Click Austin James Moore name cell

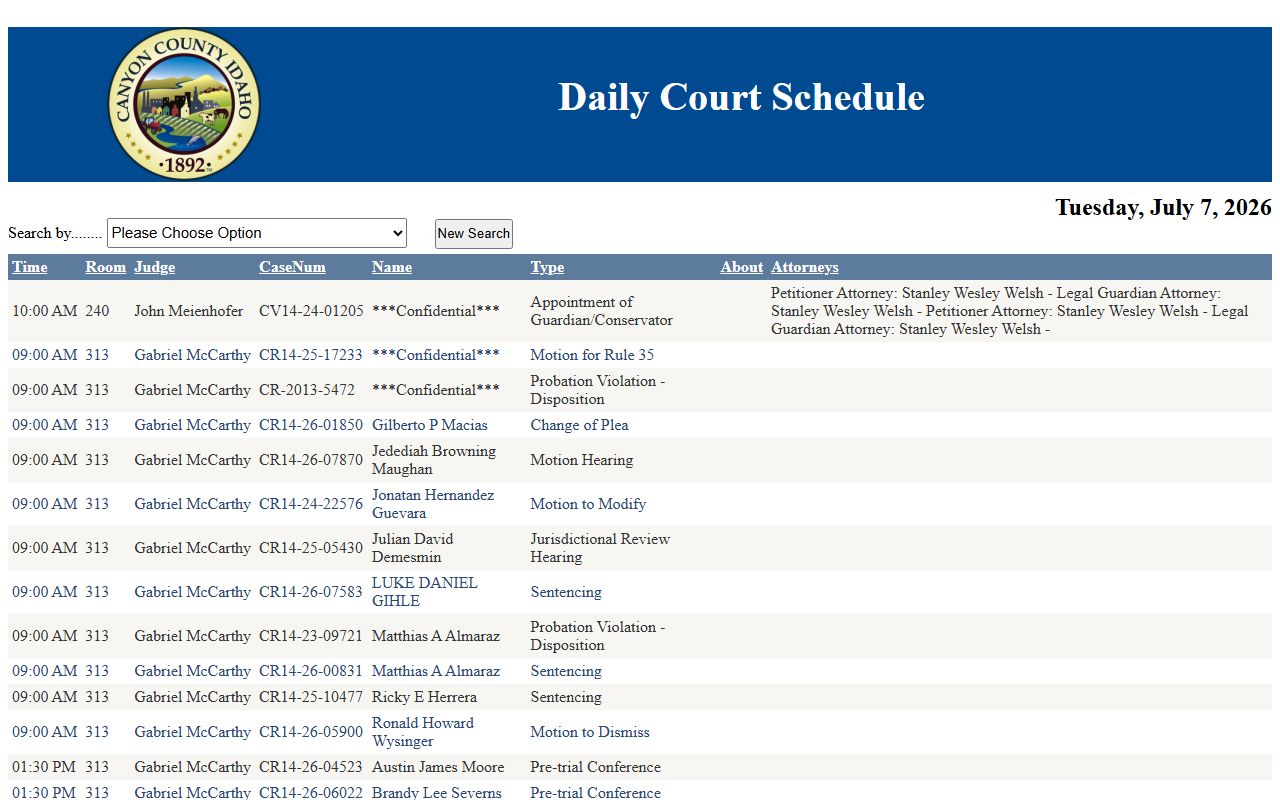coord(437,767)
